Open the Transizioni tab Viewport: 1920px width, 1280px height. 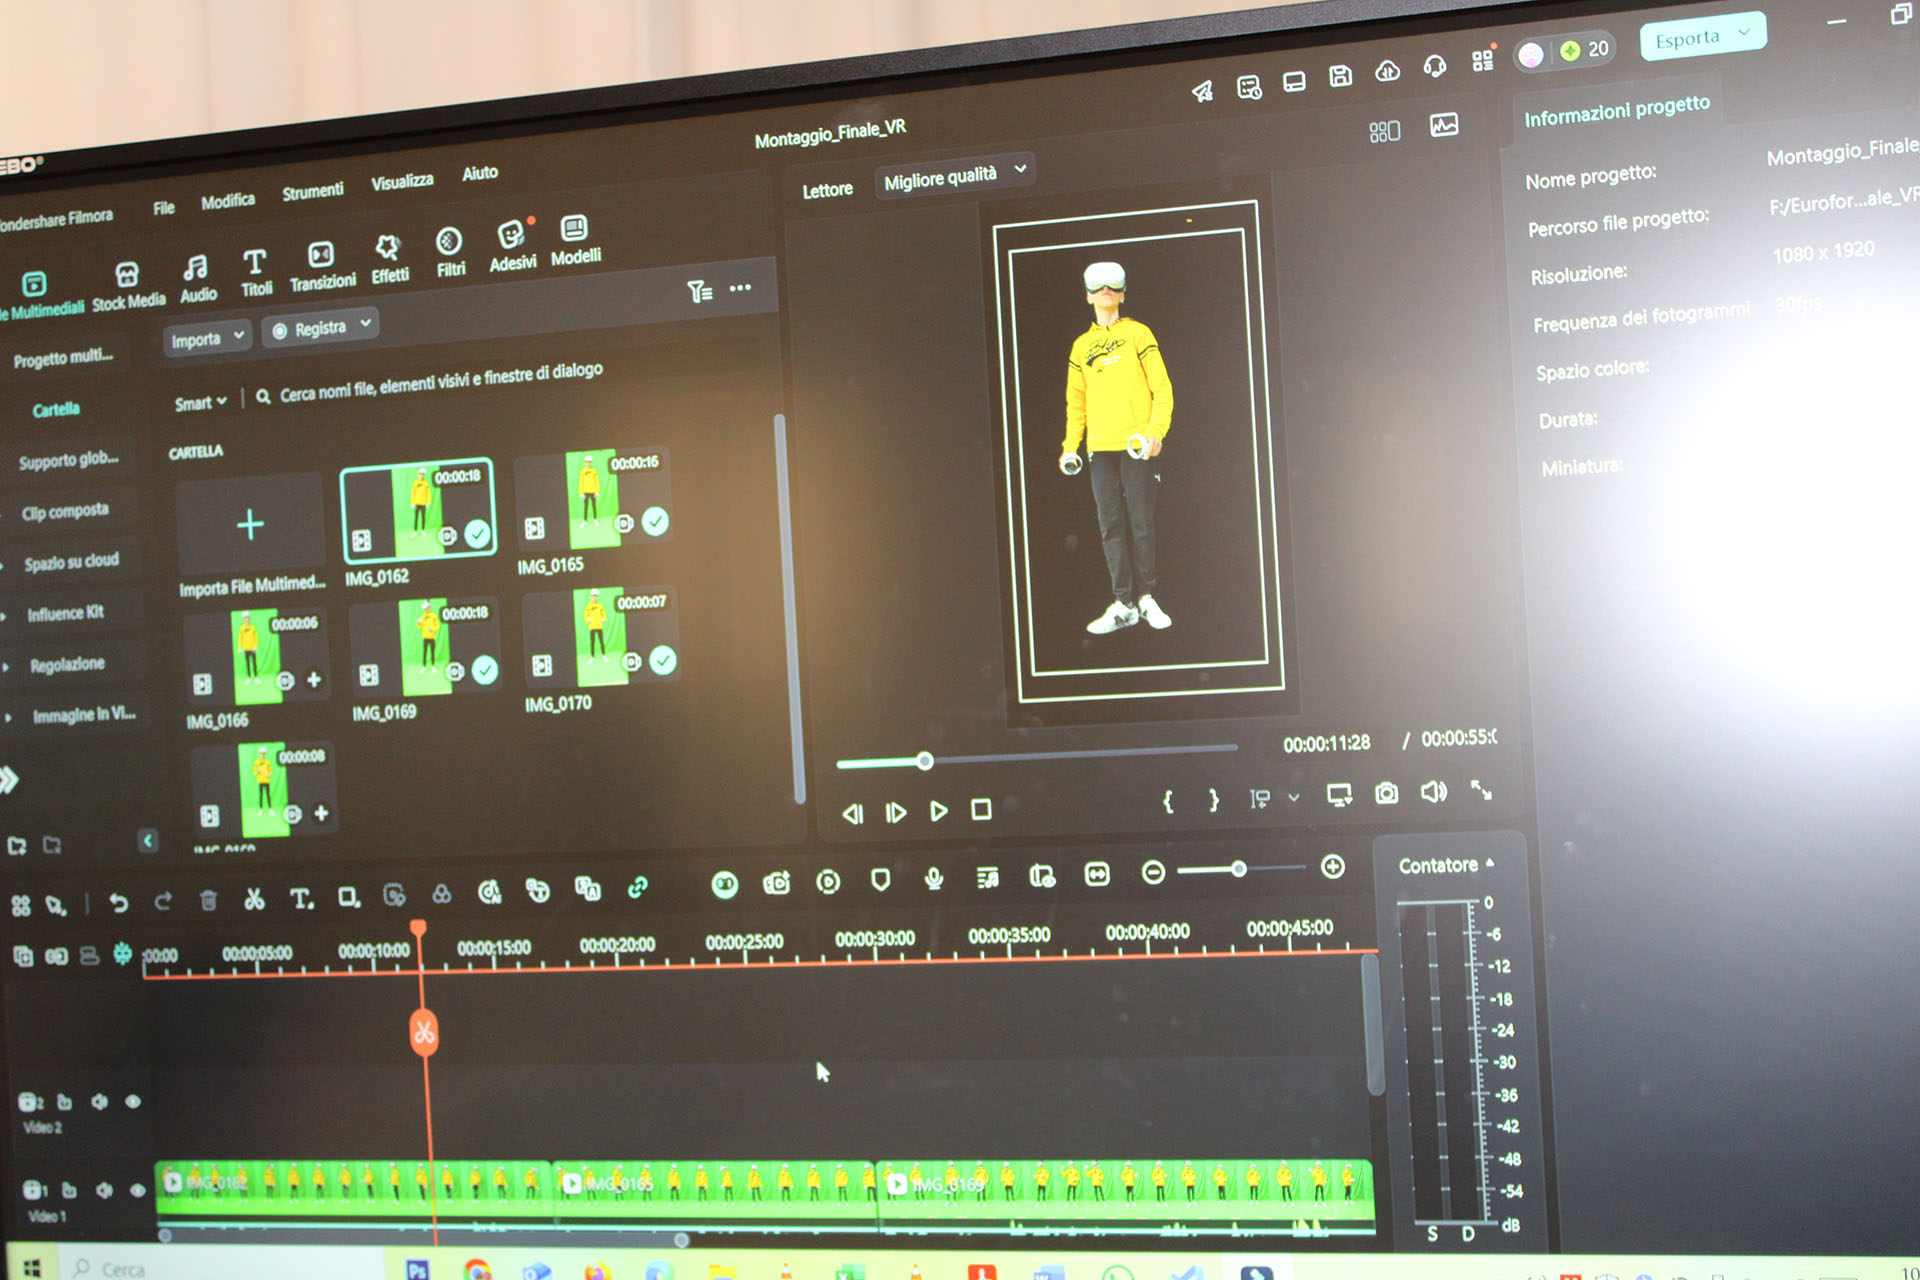[x=322, y=266]
